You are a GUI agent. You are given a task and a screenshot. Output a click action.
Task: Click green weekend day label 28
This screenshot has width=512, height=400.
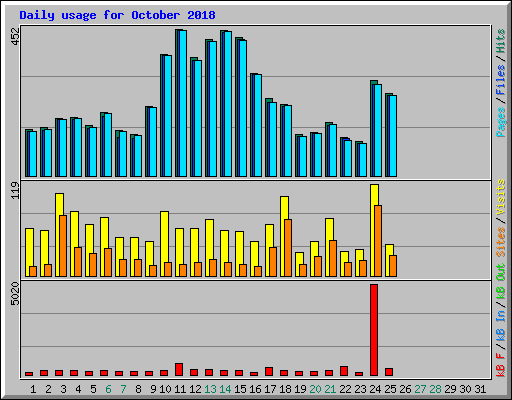[x=435, y=389]
